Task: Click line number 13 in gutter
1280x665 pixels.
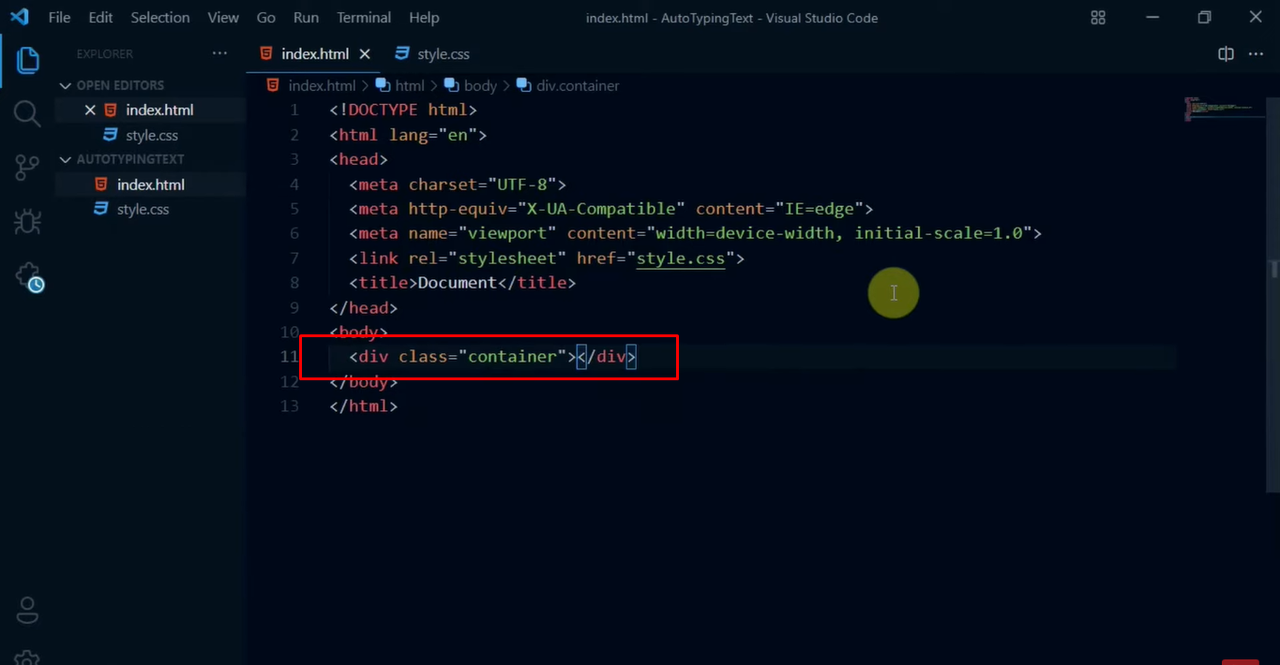Action: pyautogui.click(x=289, y=406)
